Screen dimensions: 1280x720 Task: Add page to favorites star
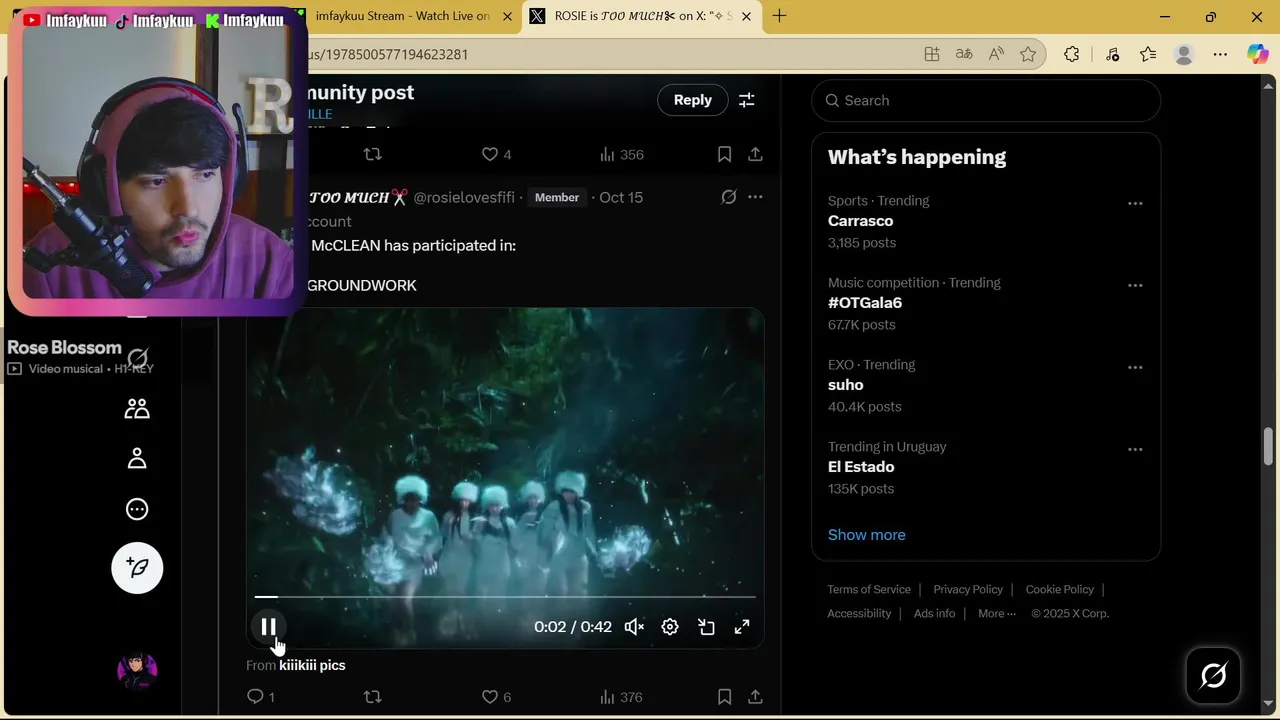tap(1028, 54)
